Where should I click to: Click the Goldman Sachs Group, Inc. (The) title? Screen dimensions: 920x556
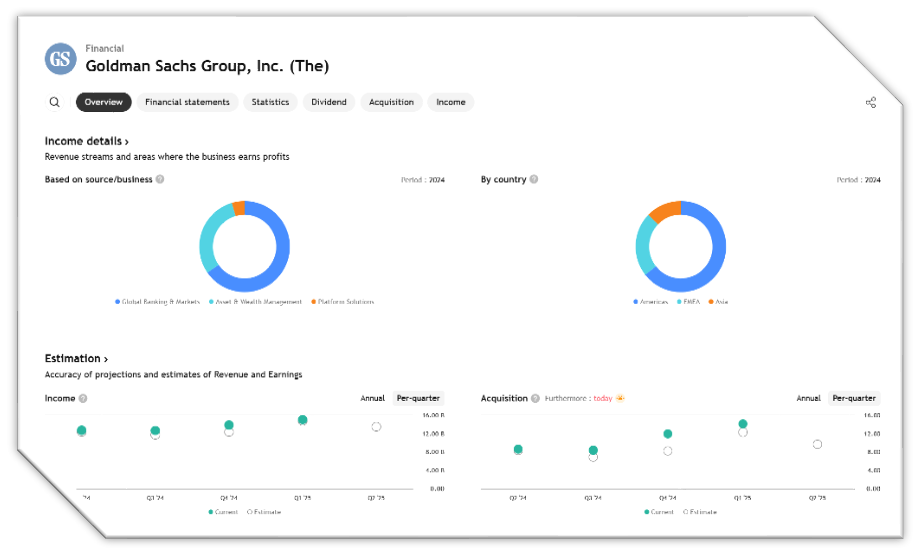(x=207, y=66)
